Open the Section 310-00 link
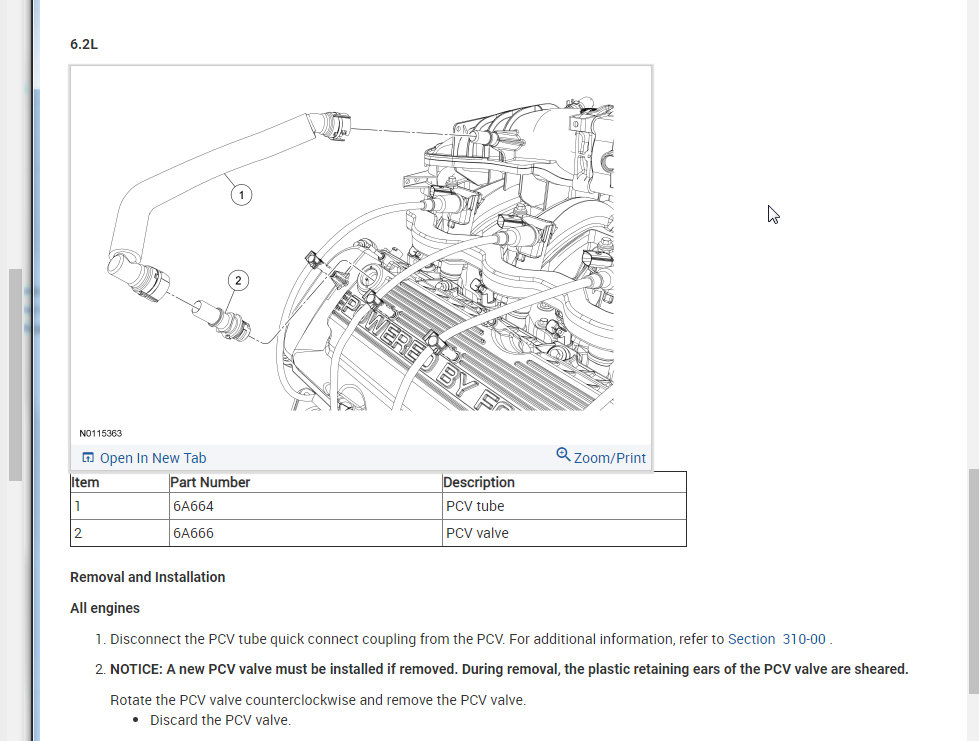 pyautogui.click(x=777, y=639)
